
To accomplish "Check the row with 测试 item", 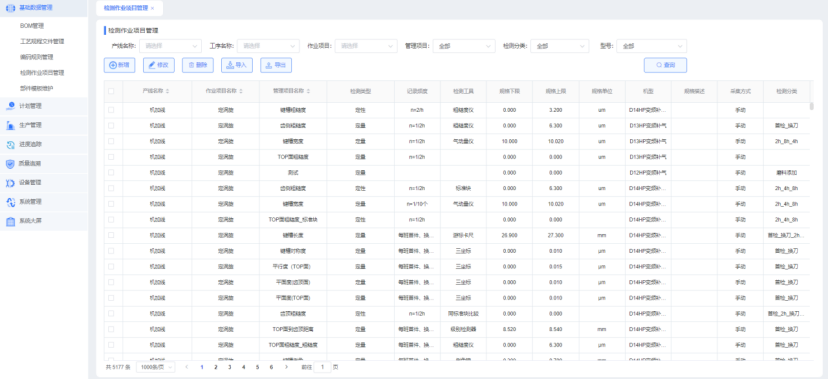I will pos(111,172).
